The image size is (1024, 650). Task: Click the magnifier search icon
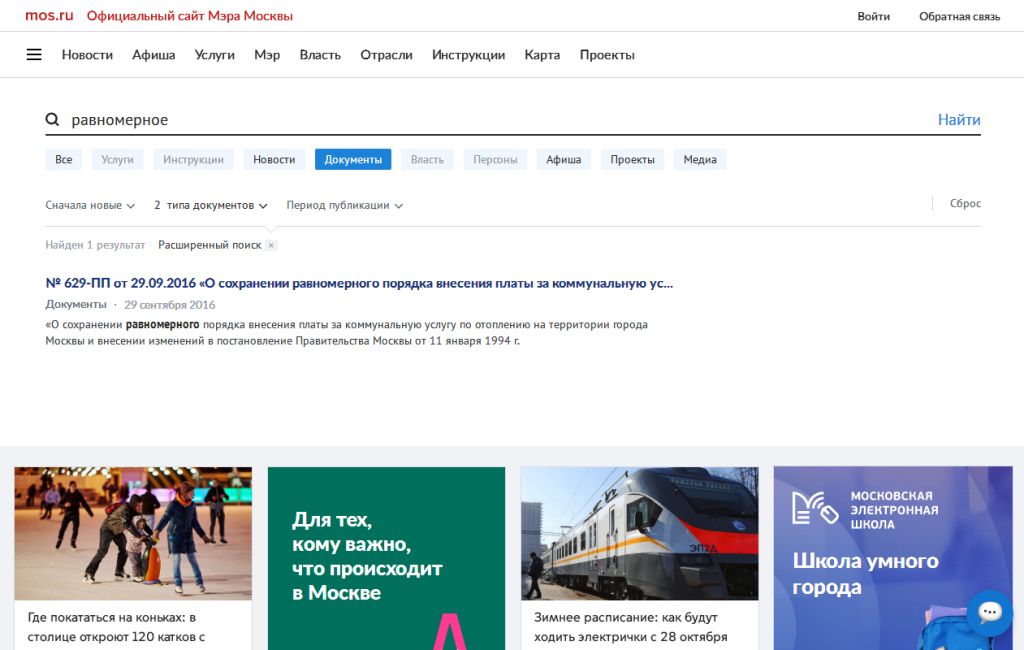[x=53, y=120]
